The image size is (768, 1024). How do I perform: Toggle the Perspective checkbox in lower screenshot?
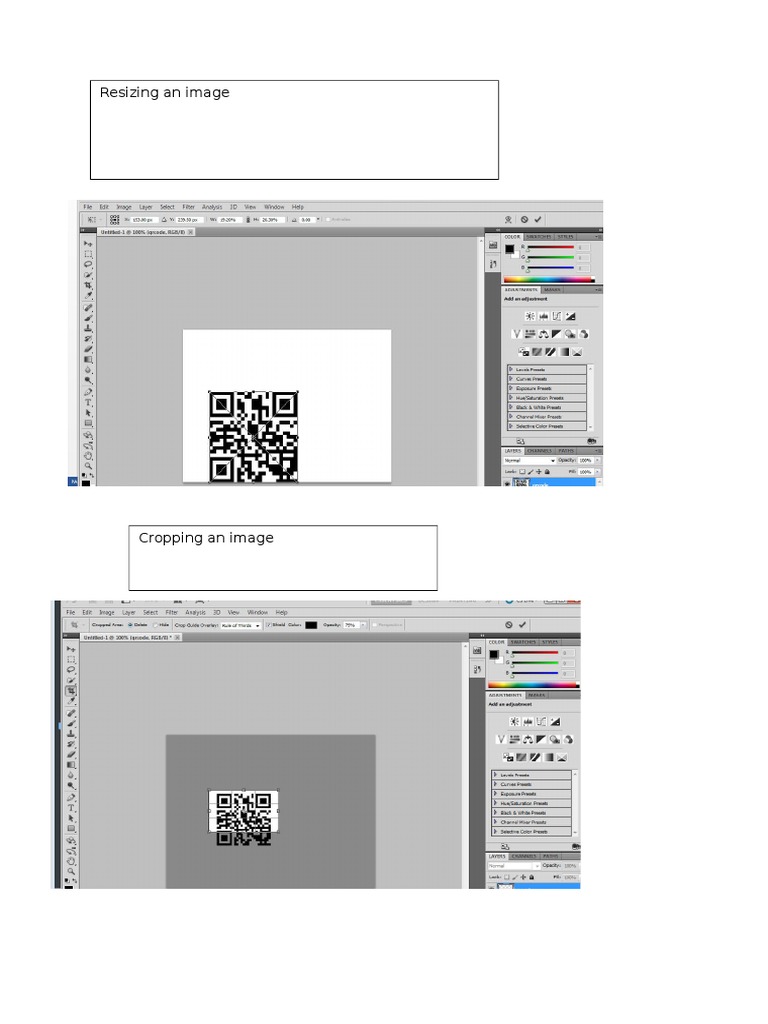pyautogui.click(x=375, y=625)
